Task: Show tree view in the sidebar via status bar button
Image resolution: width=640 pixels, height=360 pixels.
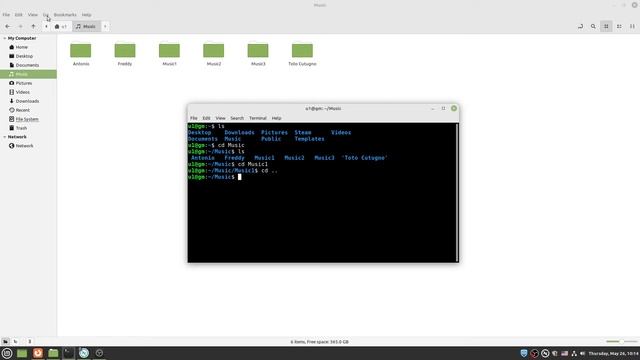Action: [x=16, y=342]
